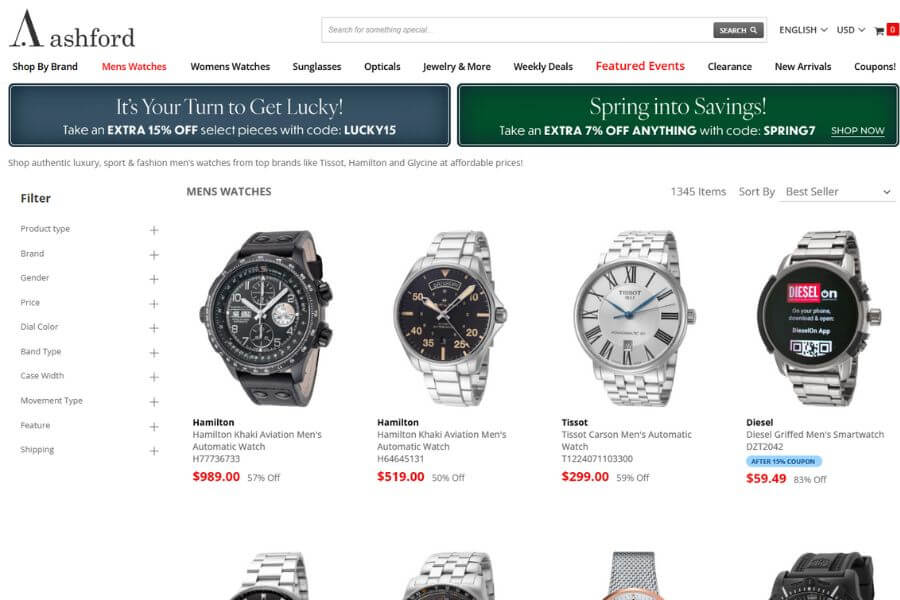Open the Womens Watches menu
Viewport: 900px width, 600px height.
(x=230, y=67)
